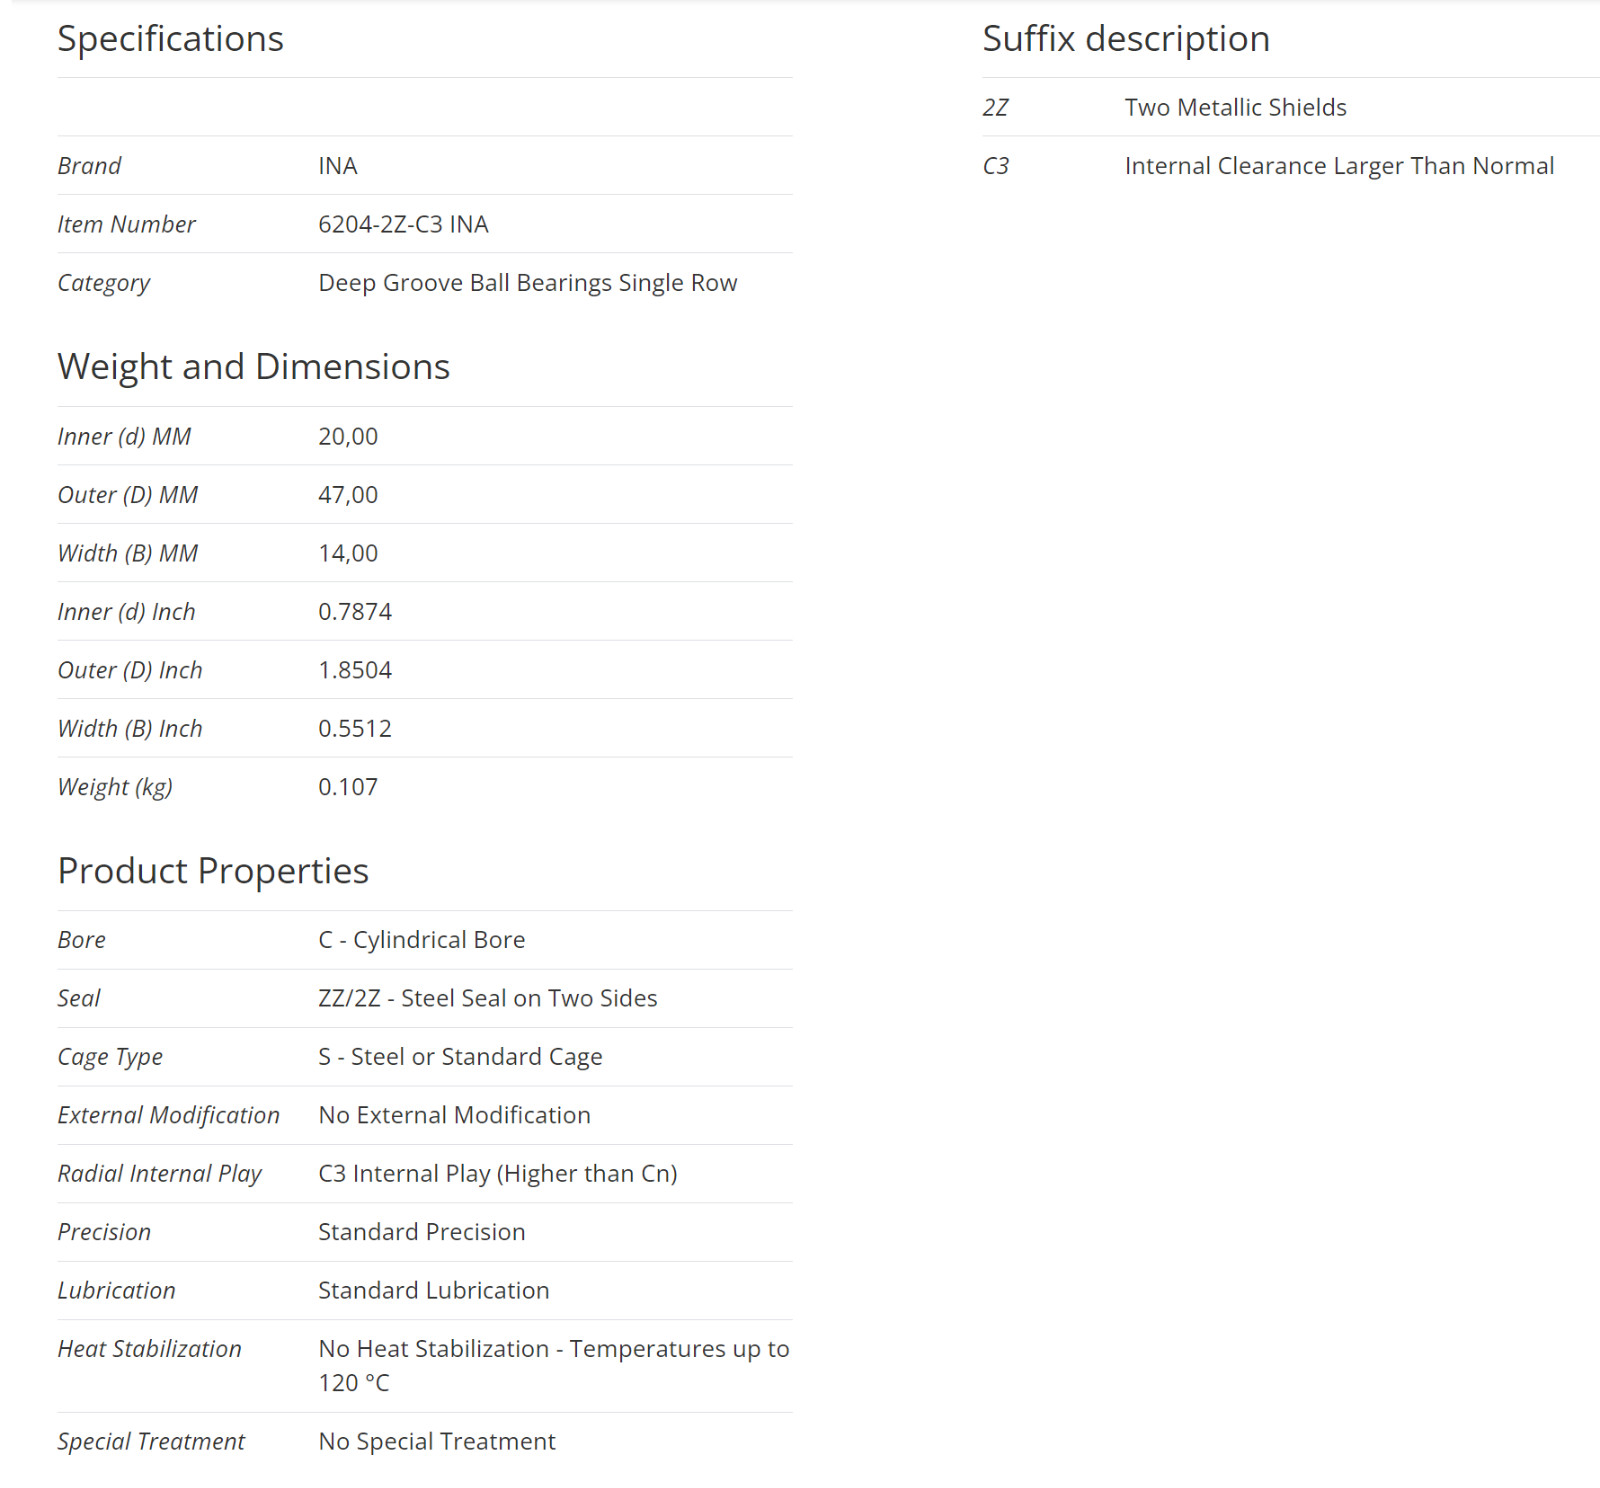
Task: Click the C - Cylindrical Bore value
Action: coord(422,940)
